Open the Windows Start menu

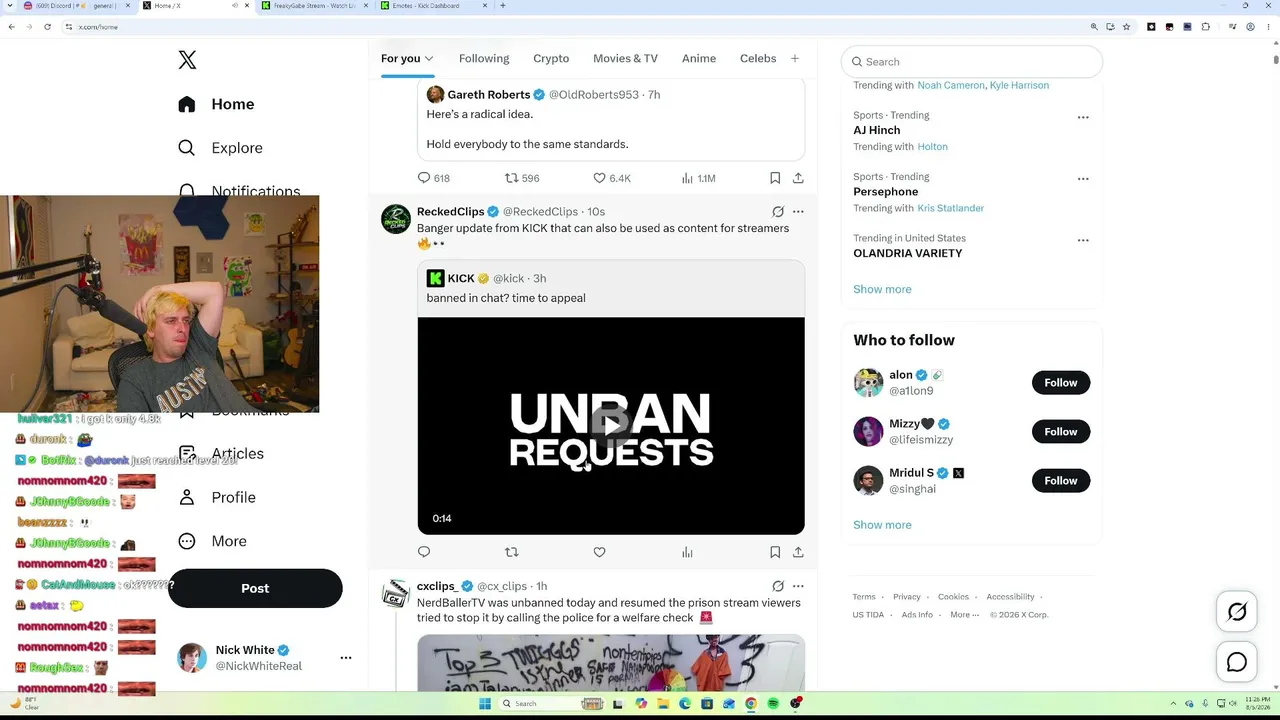click(x=485, y=704)
